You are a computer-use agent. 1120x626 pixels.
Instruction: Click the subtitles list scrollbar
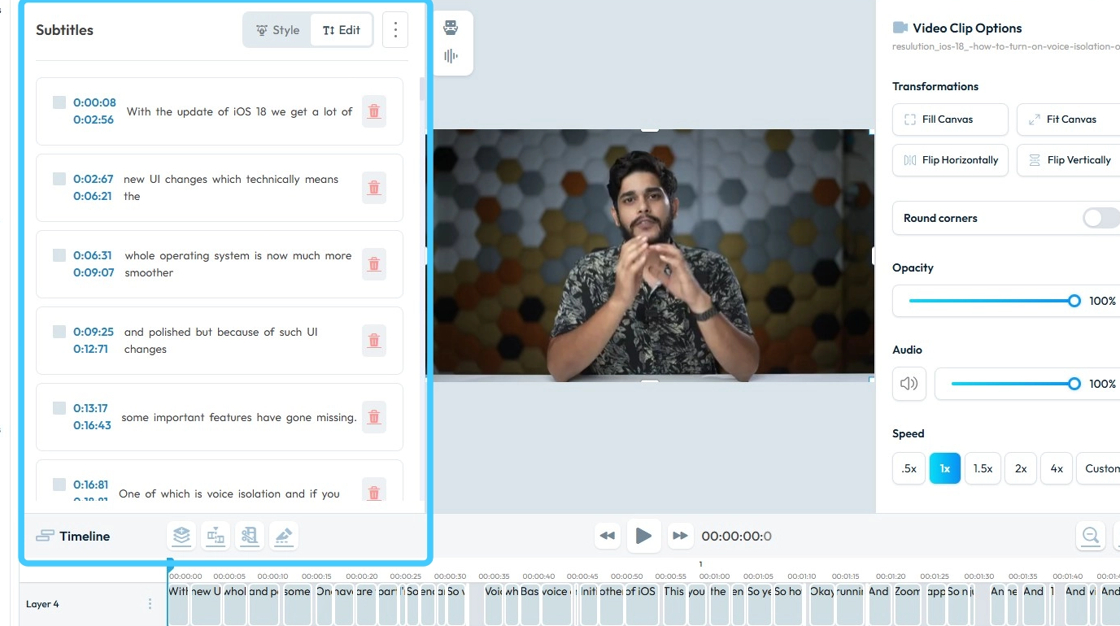click(x=422, y=89)
